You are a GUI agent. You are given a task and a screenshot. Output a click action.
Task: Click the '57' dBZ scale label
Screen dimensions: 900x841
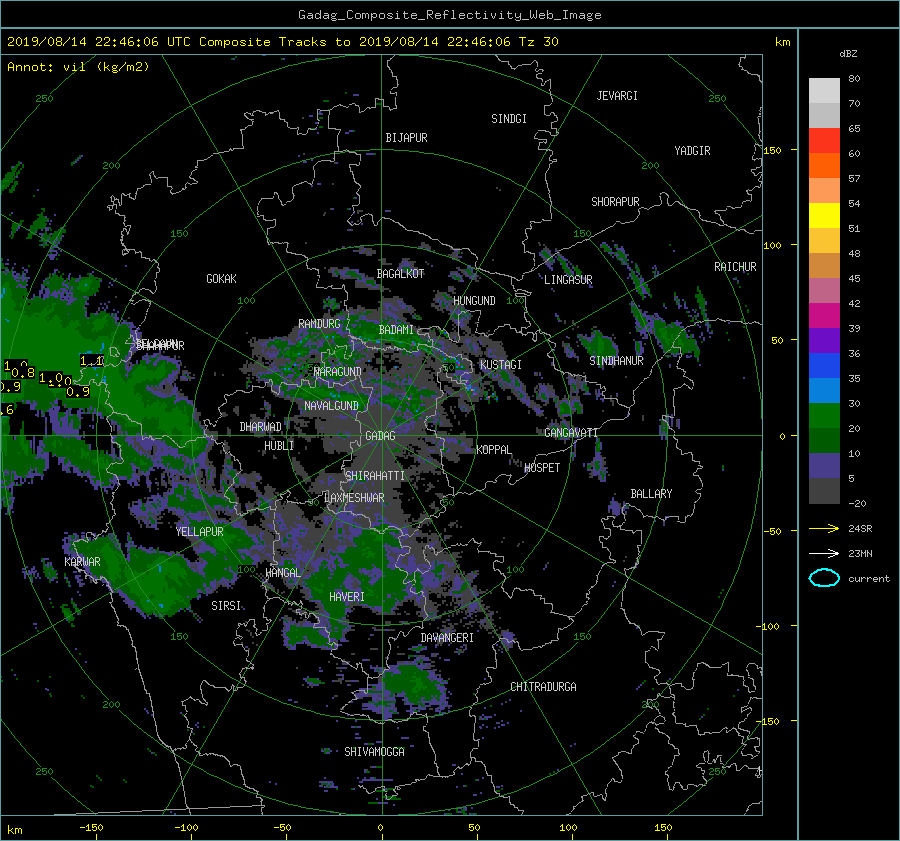[854, 179]
